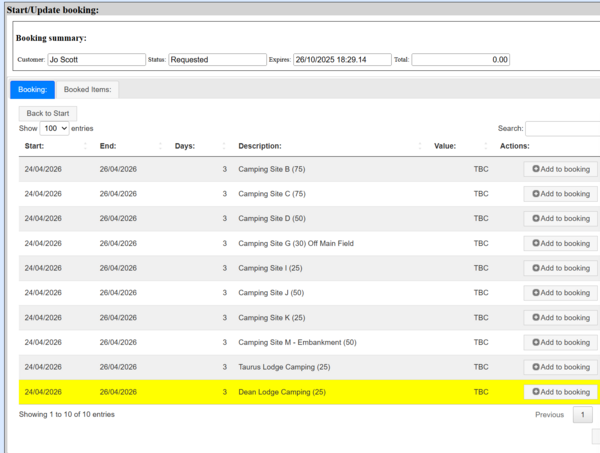
Task: Click plus icon for Camping Site I (25)
Action: (536, 268)
